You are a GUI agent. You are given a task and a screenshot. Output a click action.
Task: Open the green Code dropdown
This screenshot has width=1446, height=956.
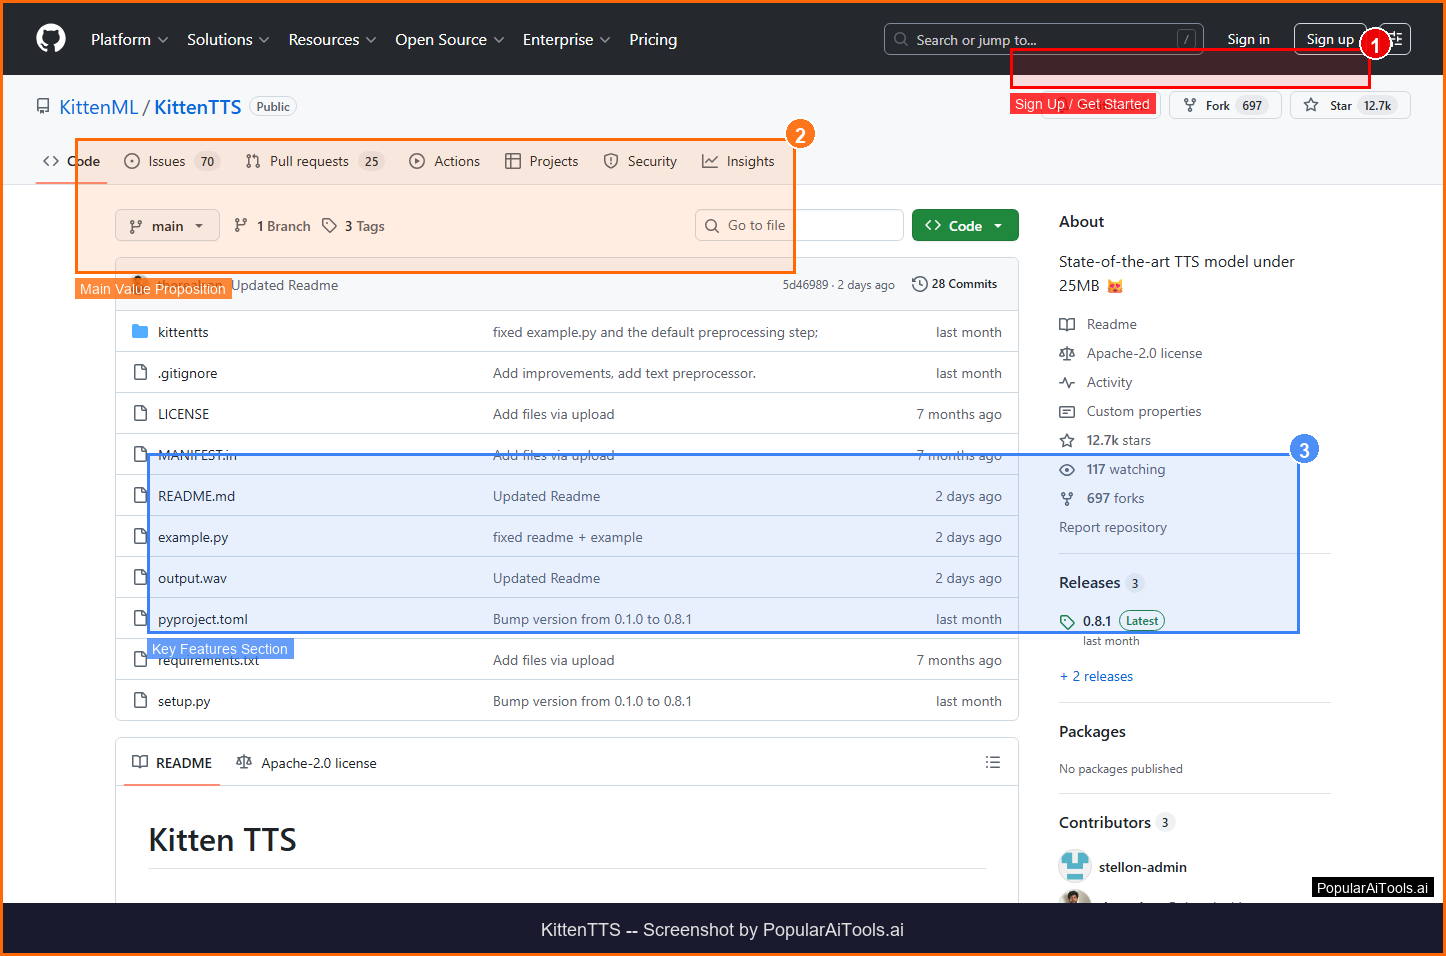pos(964,226)
